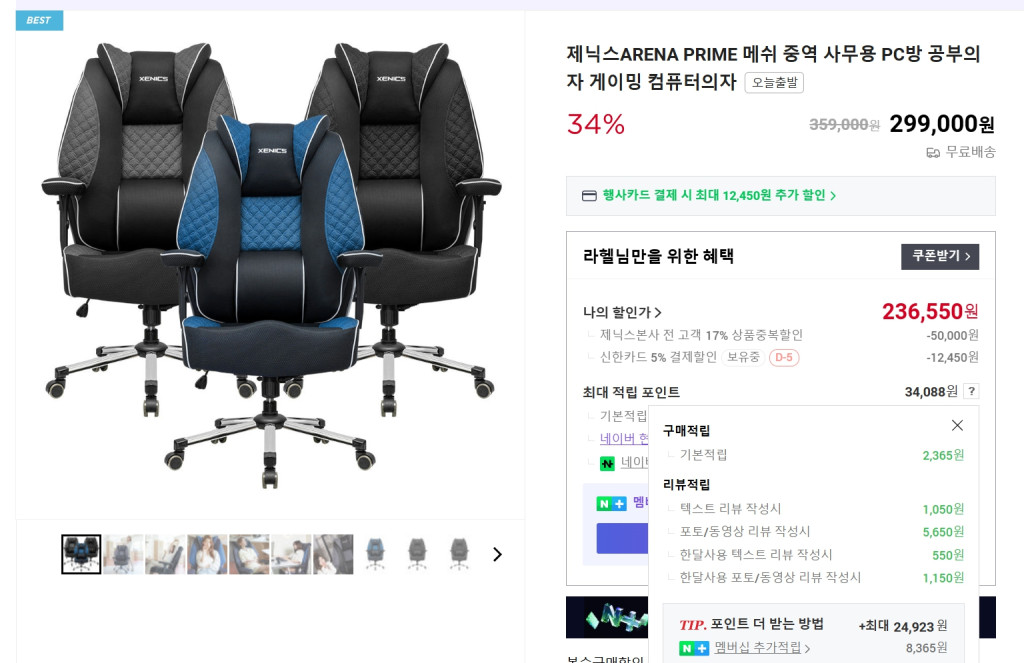Click the N+ membership badge icon

[x=611, y=504]
